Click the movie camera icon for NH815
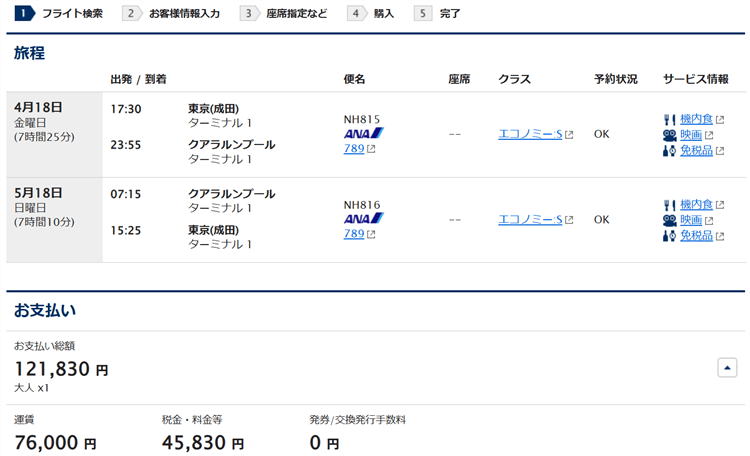Screen dimensions: 750x456 tap(670, 135)
